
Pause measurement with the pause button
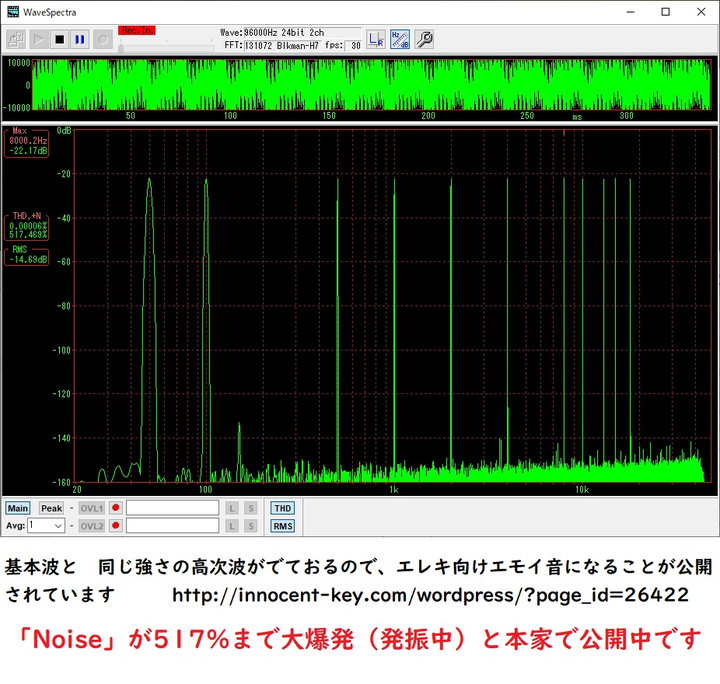[80, 39]
